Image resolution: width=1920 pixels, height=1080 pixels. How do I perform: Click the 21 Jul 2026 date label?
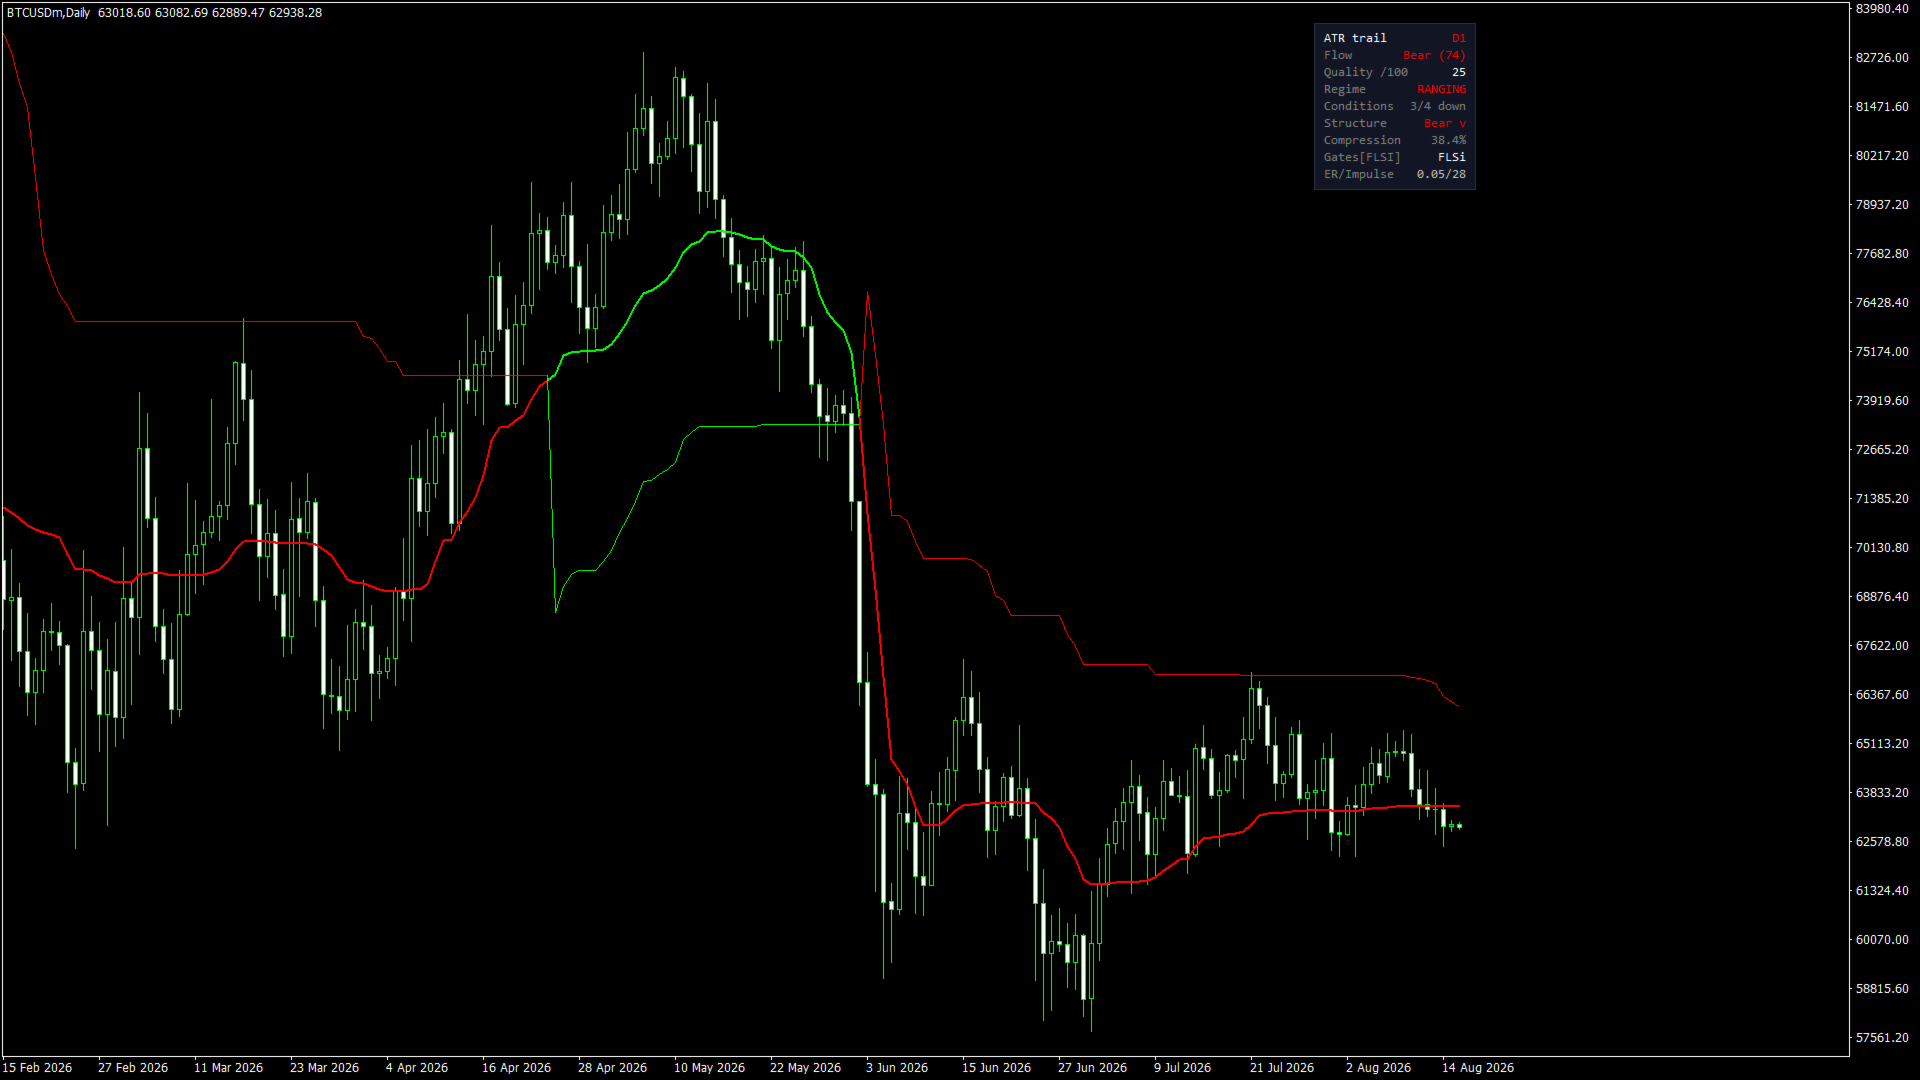click(1282, 1068)
